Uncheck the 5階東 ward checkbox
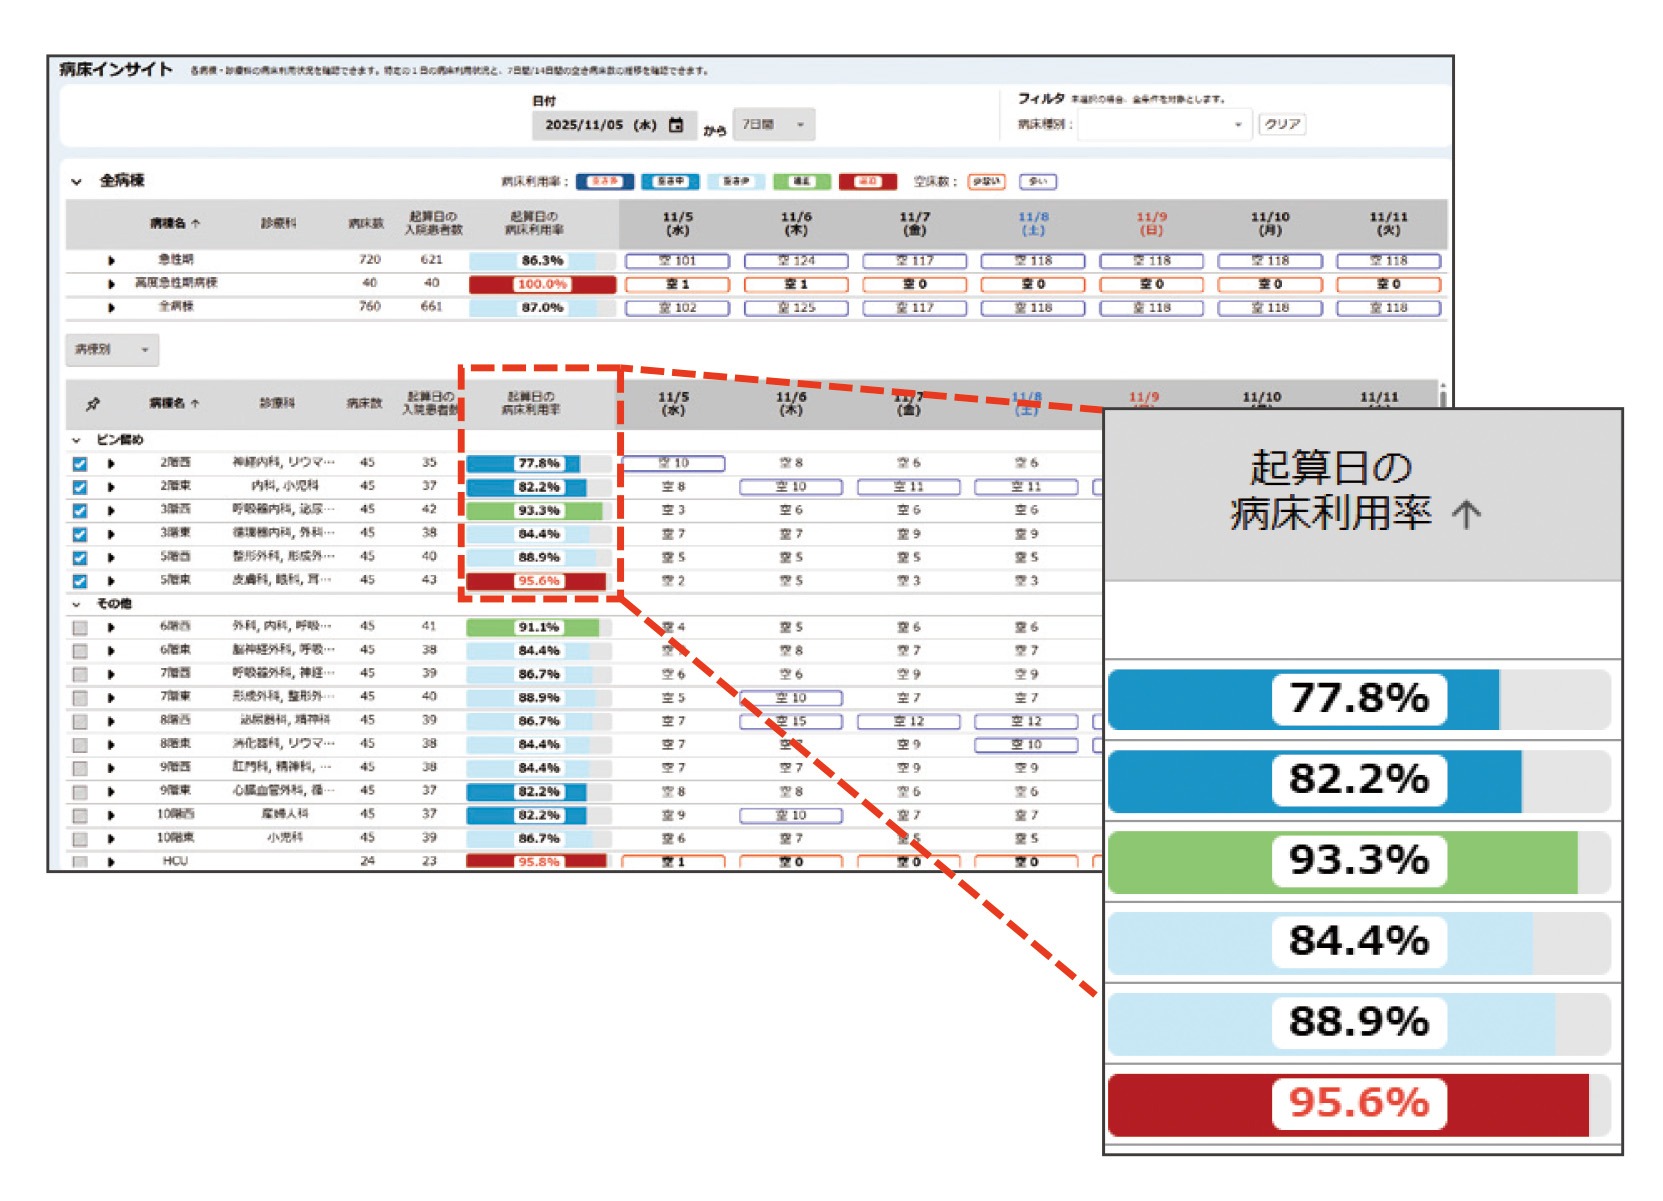The width and height of the screenshot is (1663, 1201). pos(80,581)
